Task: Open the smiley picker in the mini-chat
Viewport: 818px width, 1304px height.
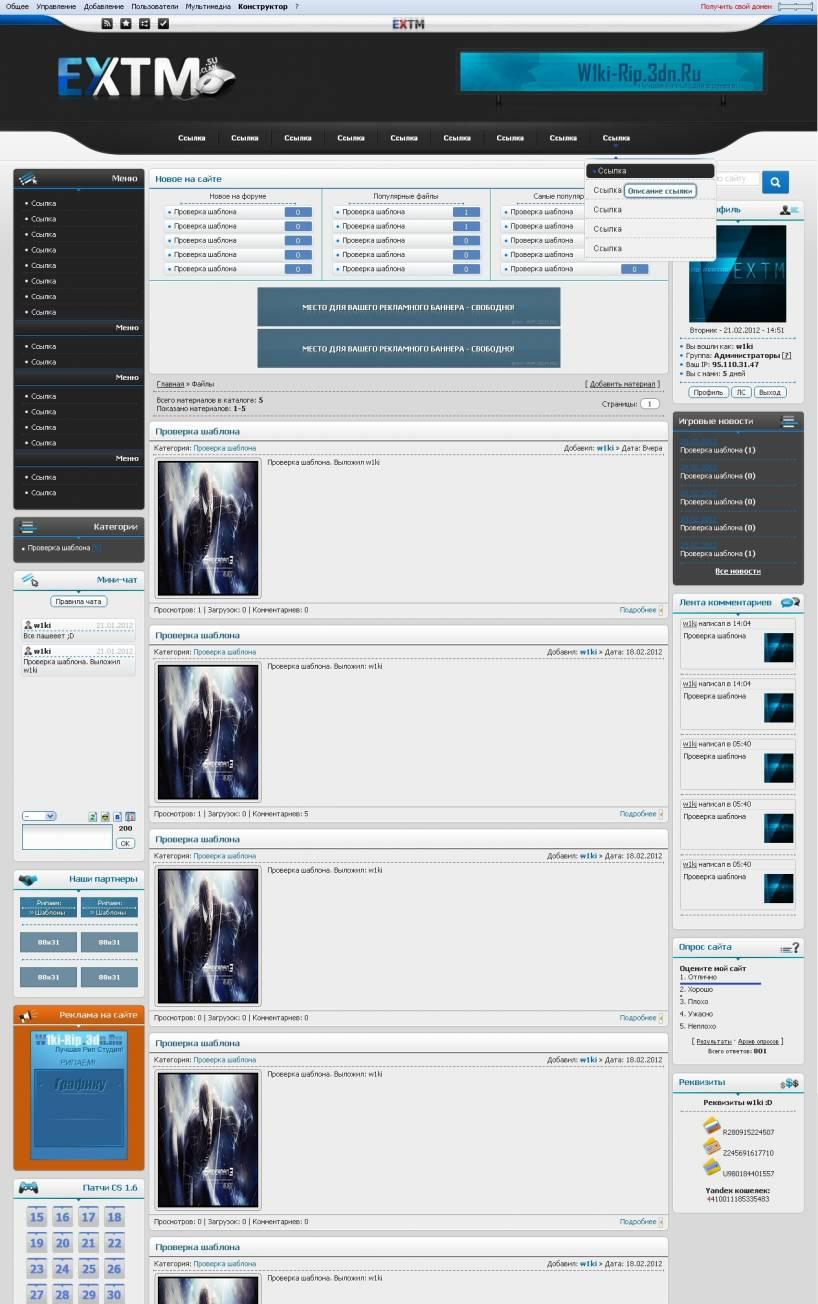Action: click(105, 816)
